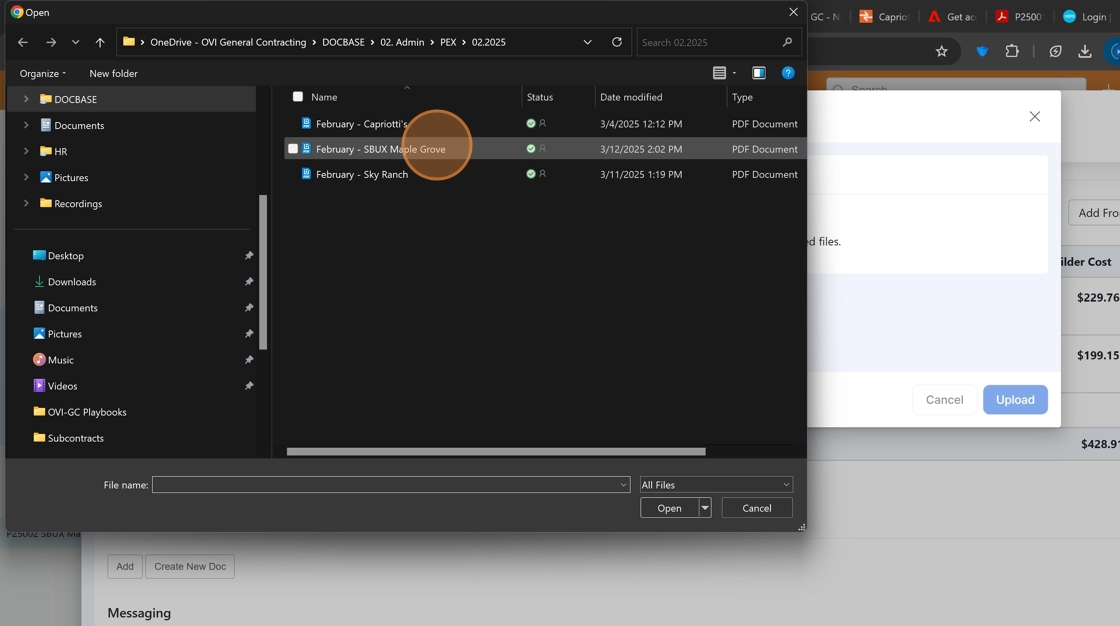Screen dimensions: 1120x626
Task: Open Subcontracts folder in sidebar
Action: (75, 438)
